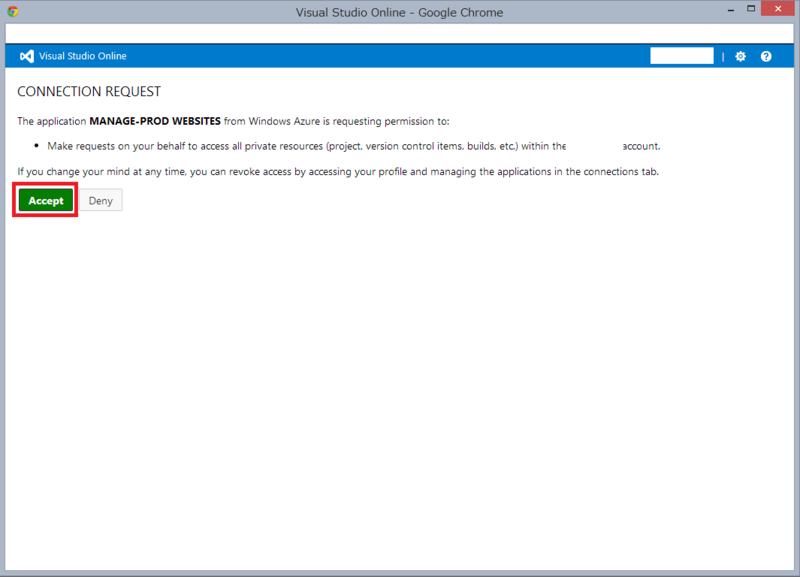Open the help question mark icon
800x577 pixels.
[x=766, y=57]
